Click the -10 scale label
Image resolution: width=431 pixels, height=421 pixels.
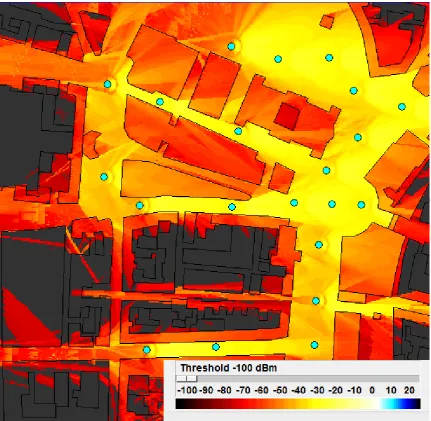click(x=355, y=390)
